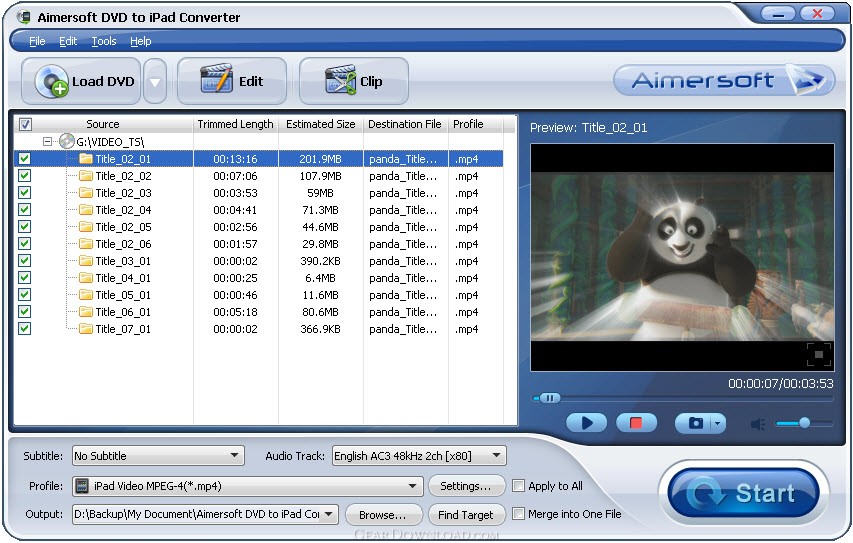Mute audio with the speaker icon
Screen dimensions: 853x543
coord(758,423)
